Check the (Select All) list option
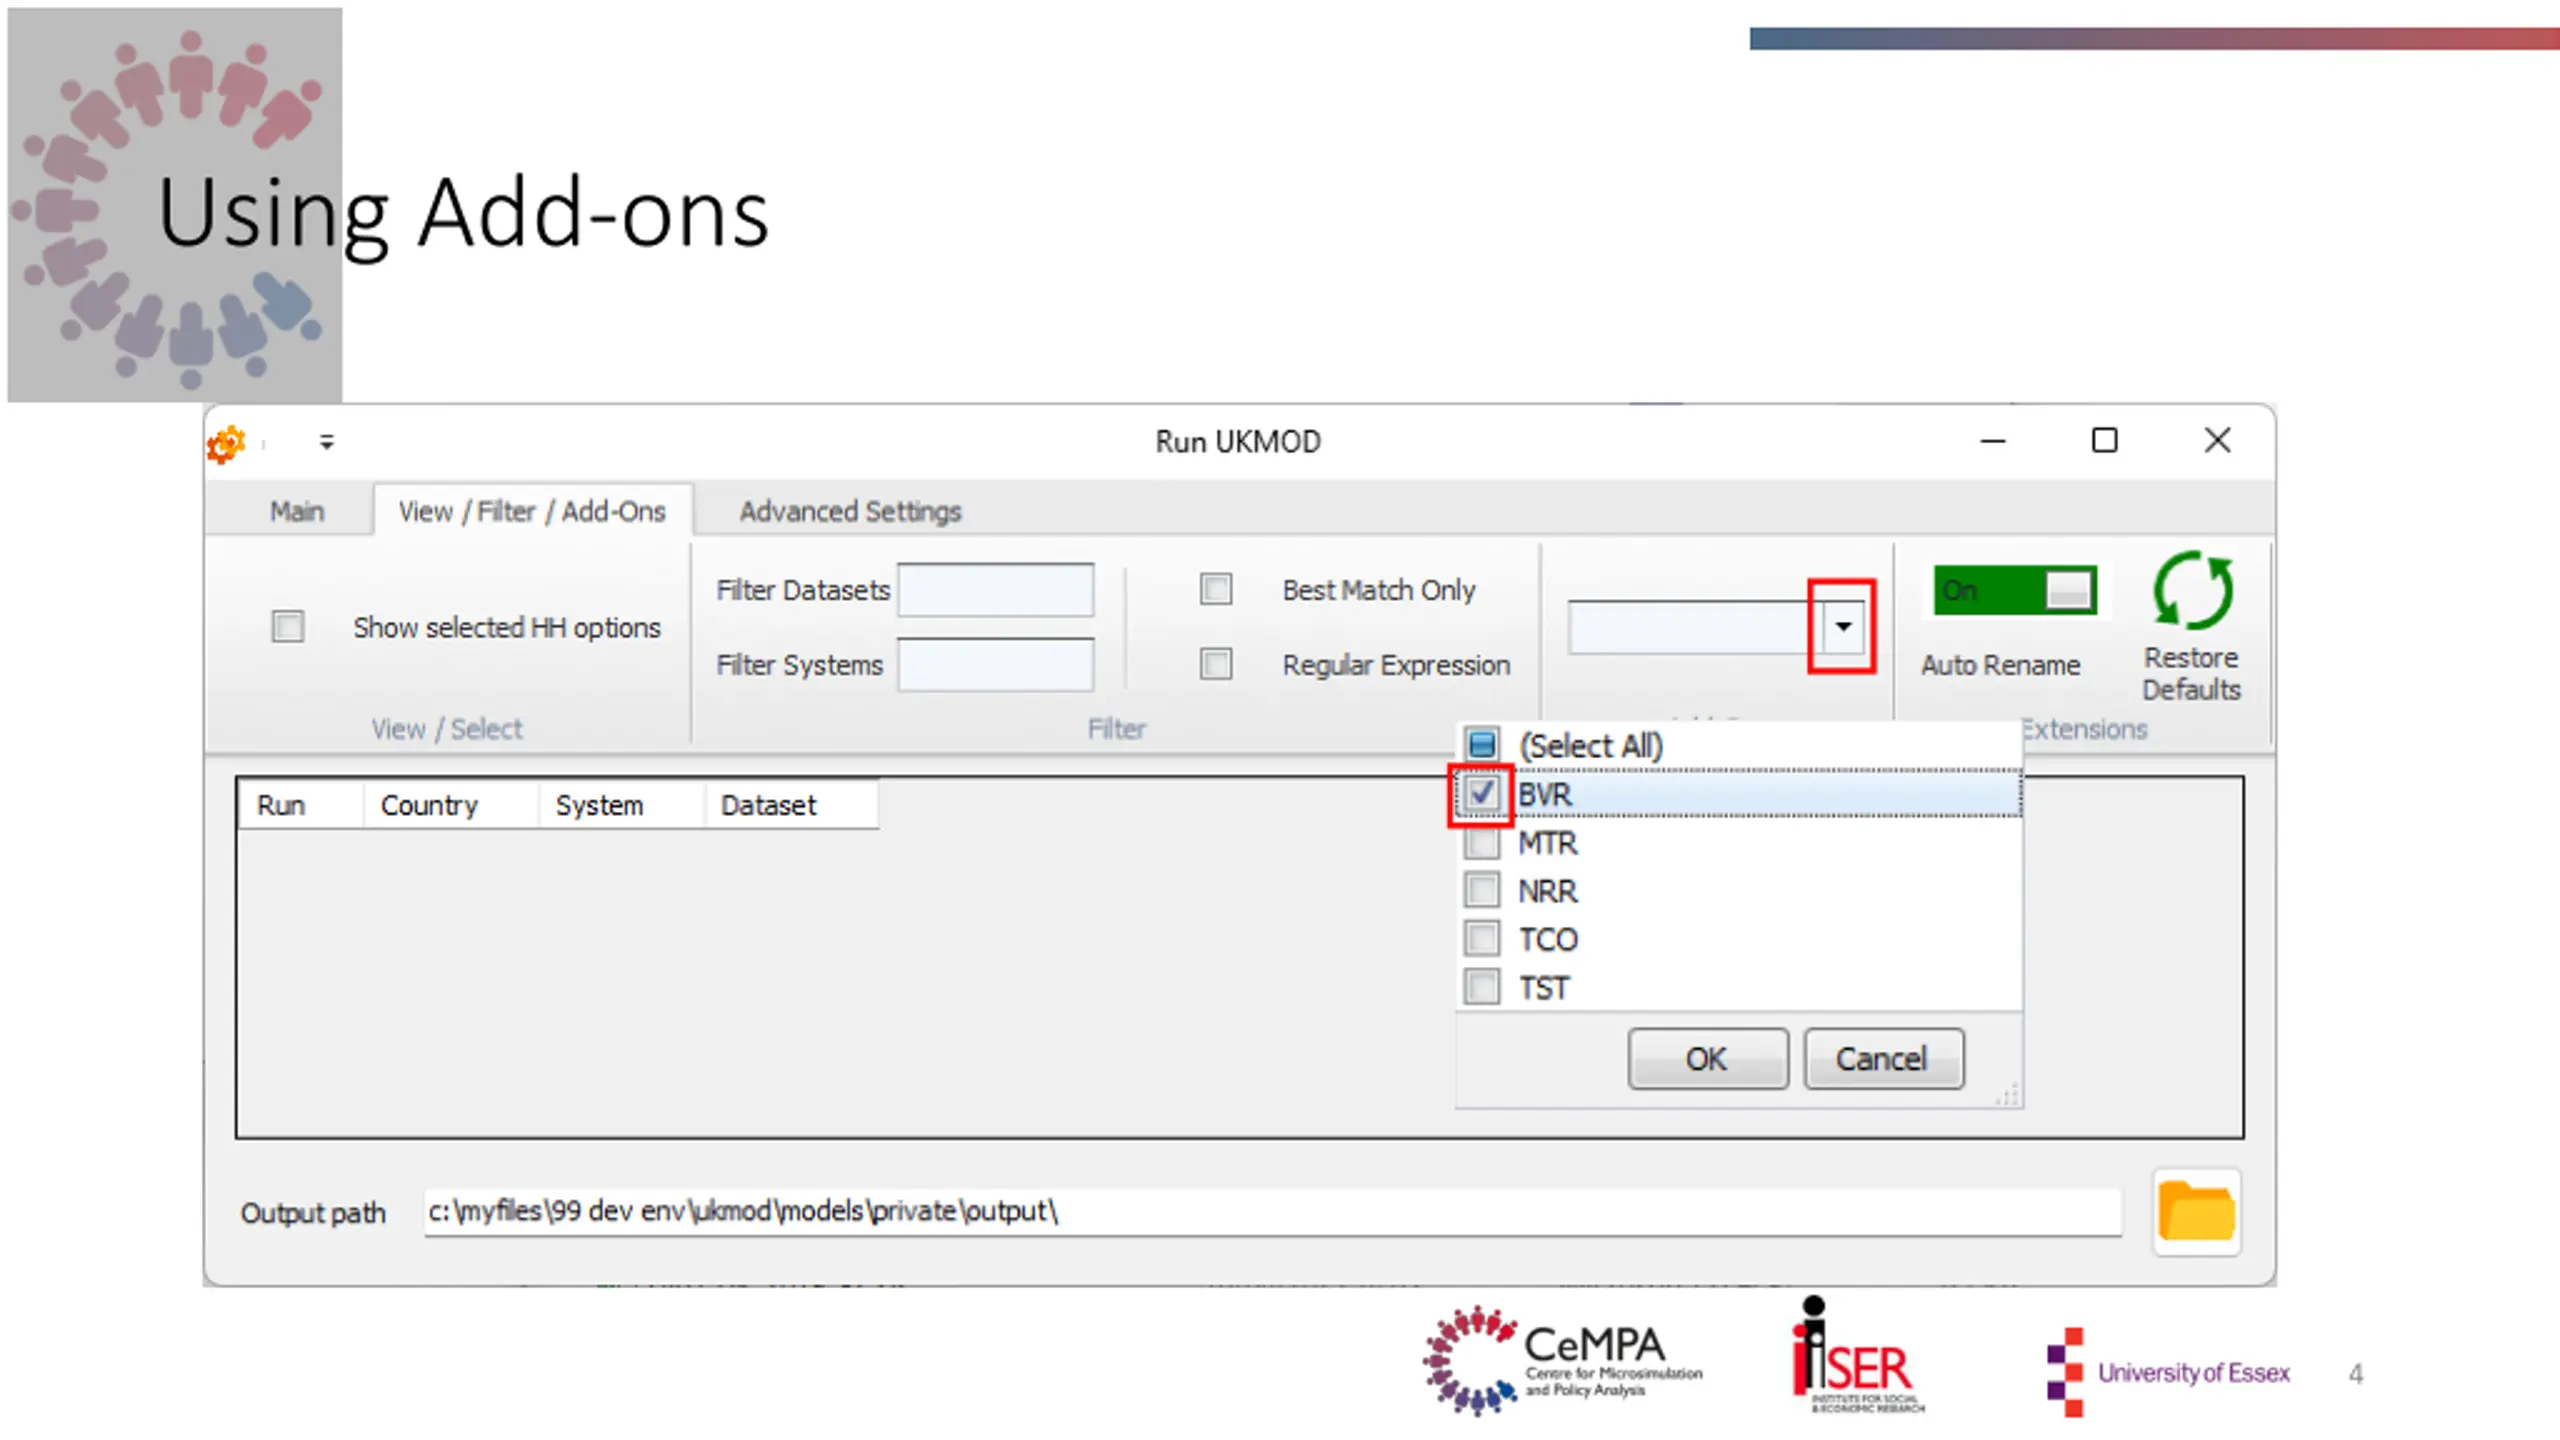The height and width of the screenshot is (1440, 2560). pyautogui.click(x=1481, y=745)
